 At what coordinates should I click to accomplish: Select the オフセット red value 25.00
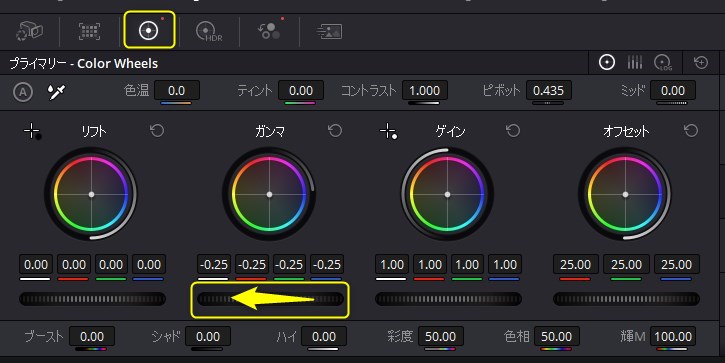pyautogui.click(x=576, y=265)
